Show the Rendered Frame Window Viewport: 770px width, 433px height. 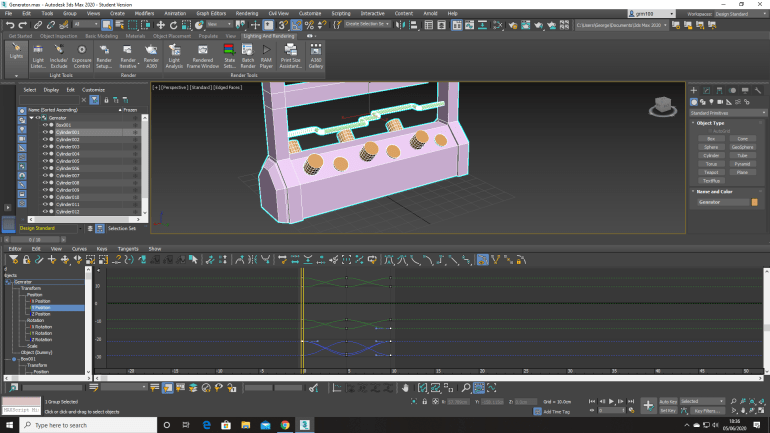[x=202, y=56]
